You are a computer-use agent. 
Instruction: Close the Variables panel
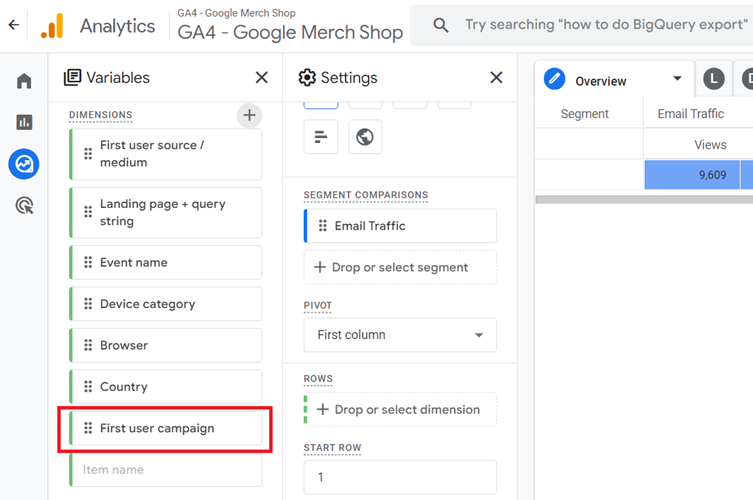point(262,78)
